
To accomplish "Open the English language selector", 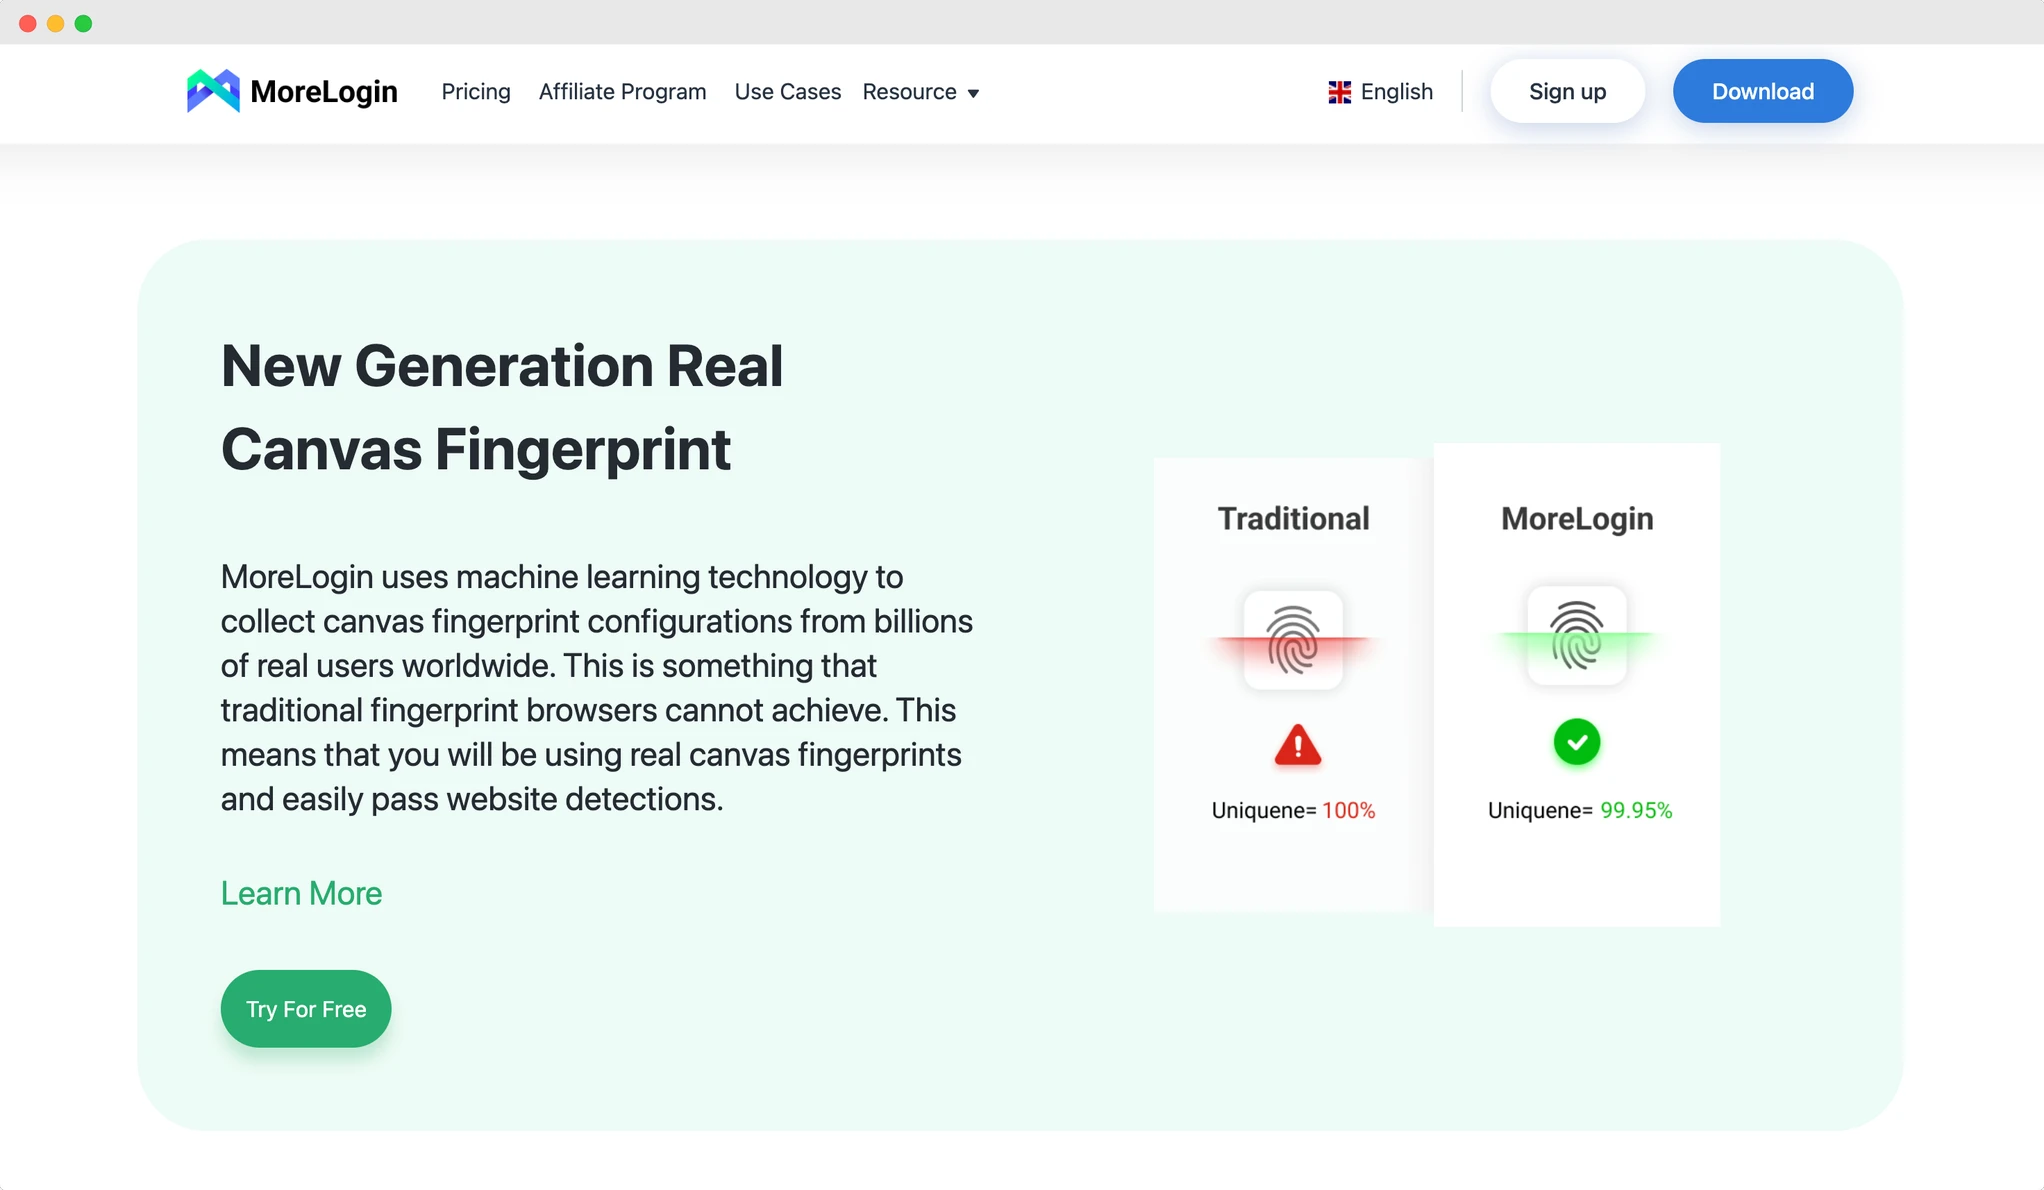I will tap(1380, 92).
